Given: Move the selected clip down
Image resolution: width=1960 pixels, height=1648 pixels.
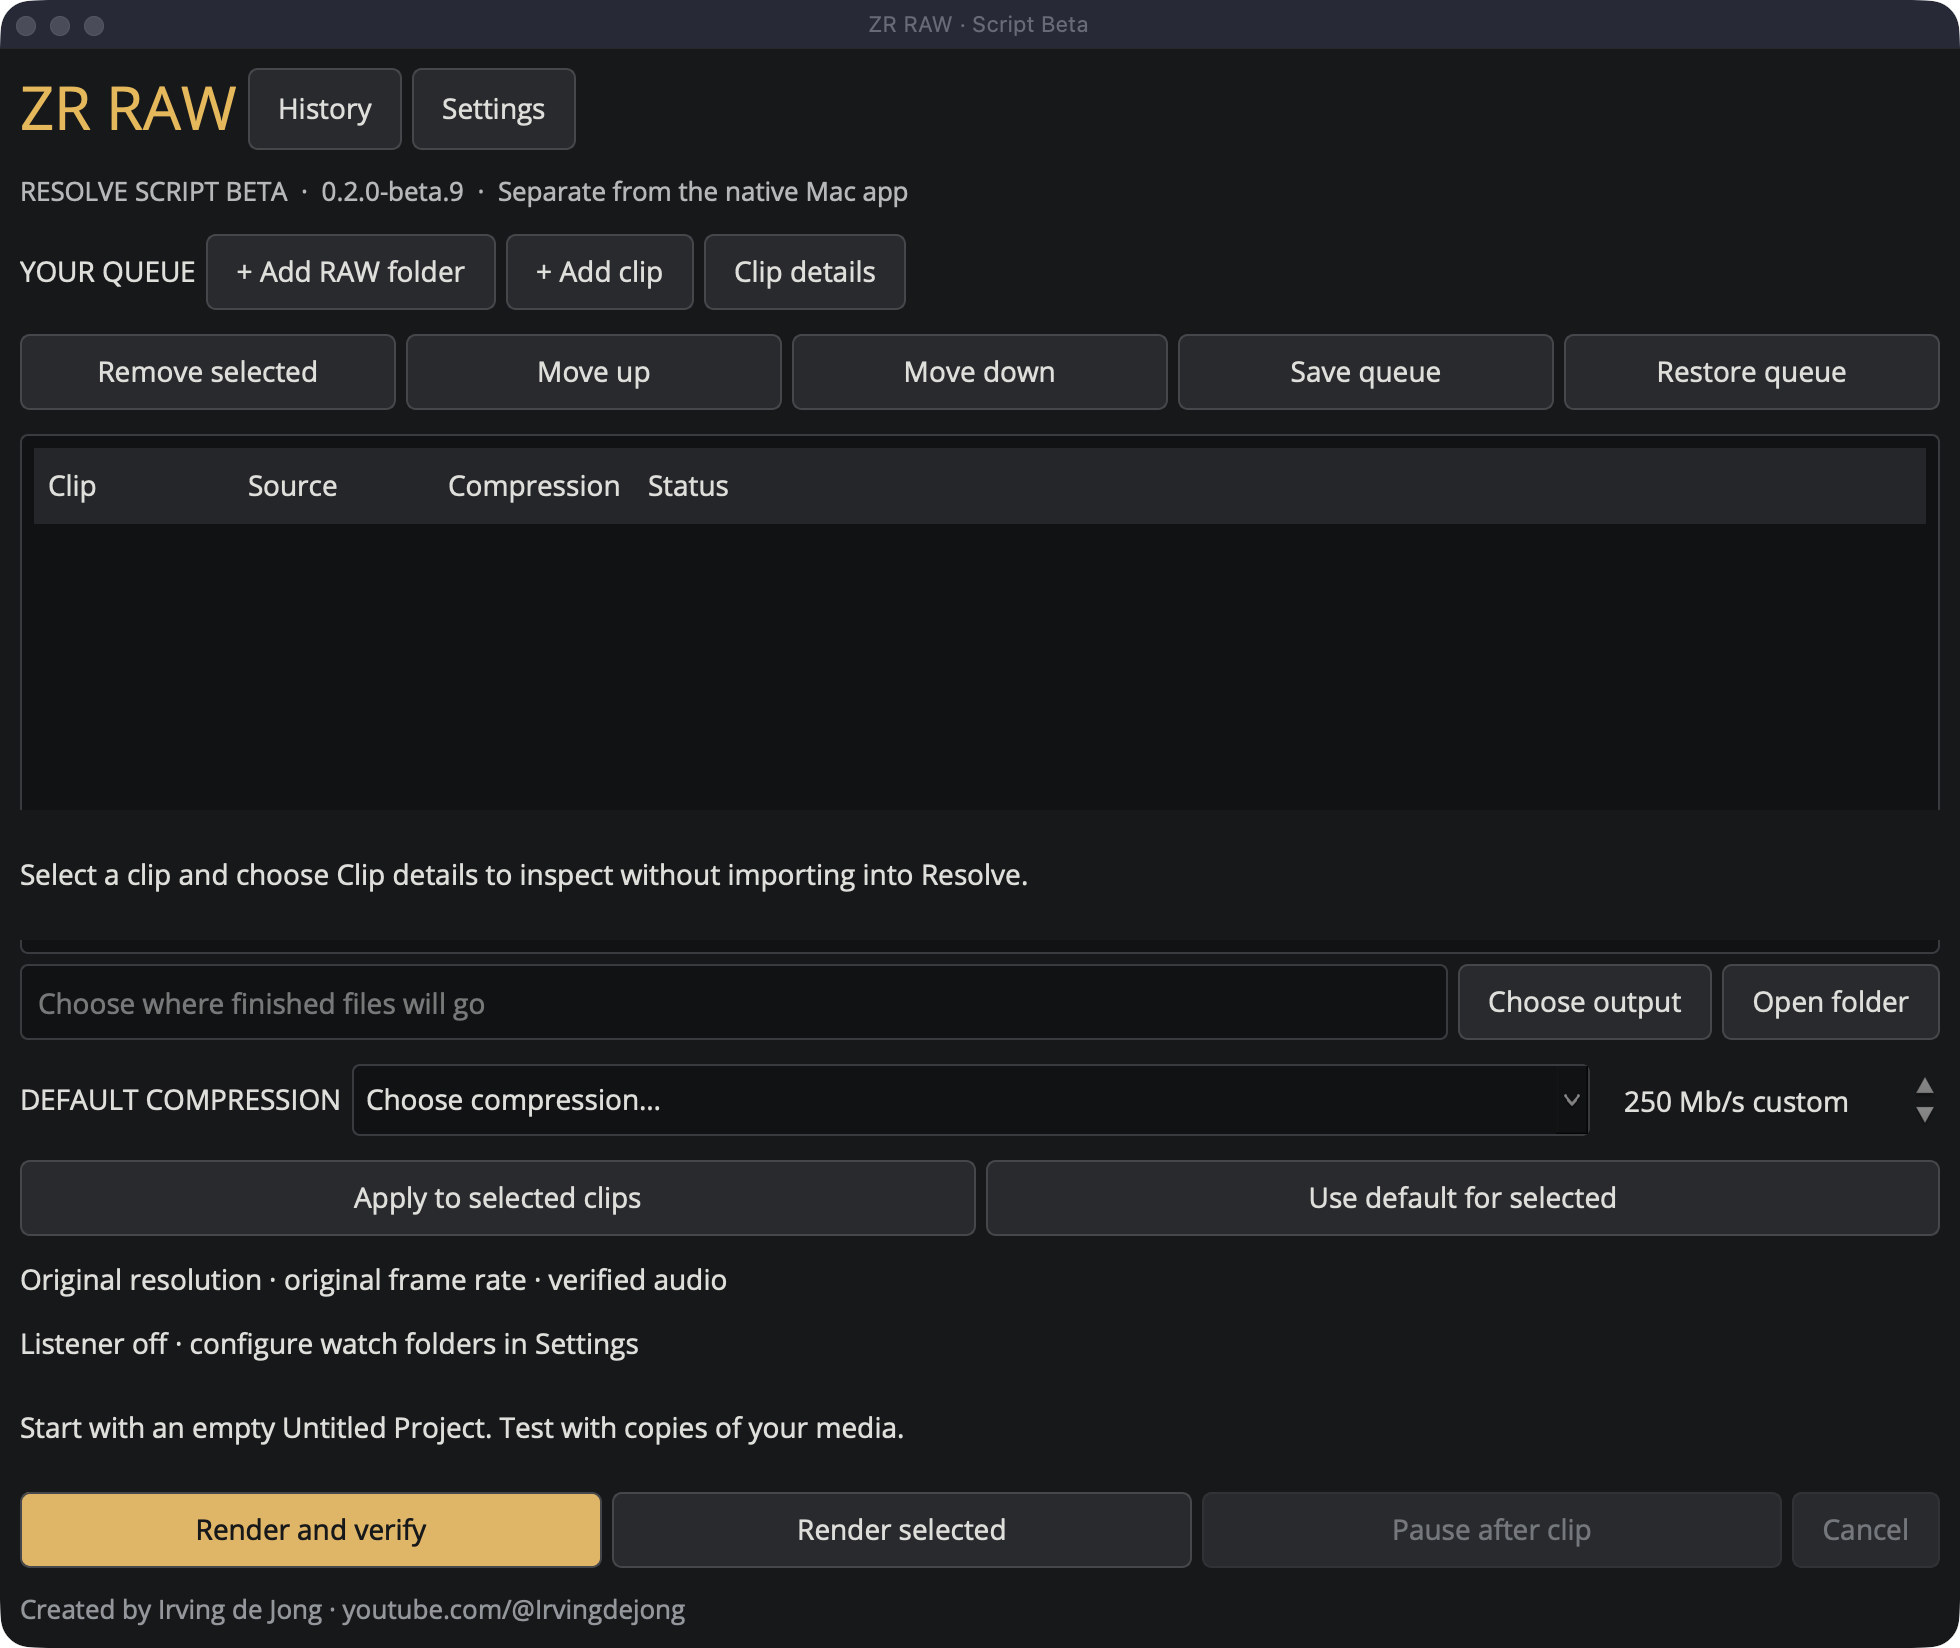Looking at the screenshot, I should pos(979,372).
